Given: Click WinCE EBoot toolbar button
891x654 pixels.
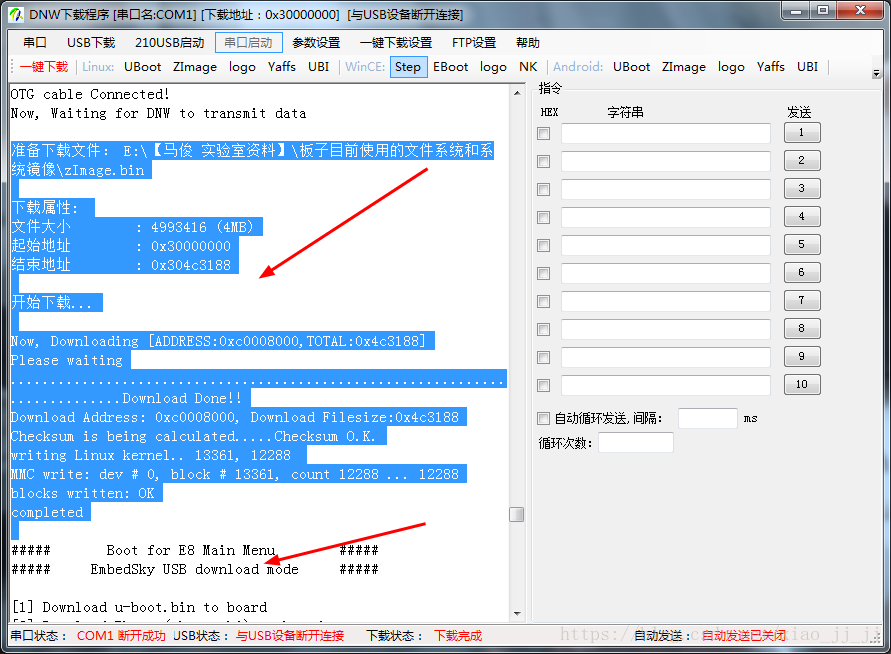Looking at the screenshot, I should pos(451,66).
